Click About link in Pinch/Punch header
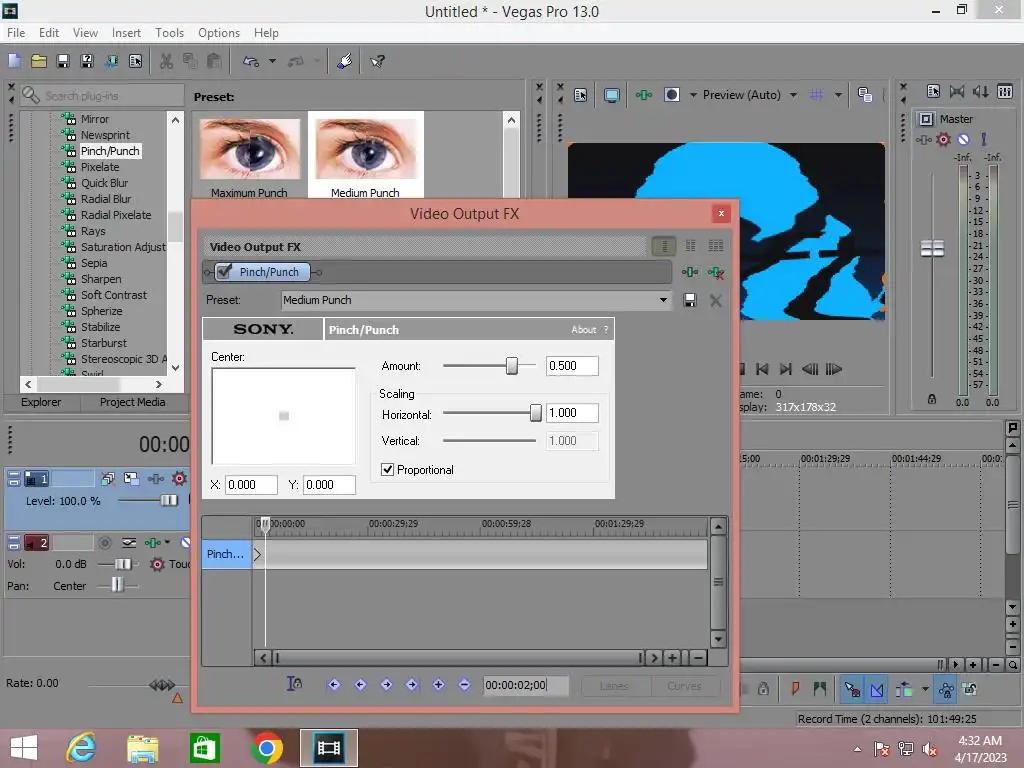Image resolution: width=1024 pixels, height=768 pixels. point(583,330)
